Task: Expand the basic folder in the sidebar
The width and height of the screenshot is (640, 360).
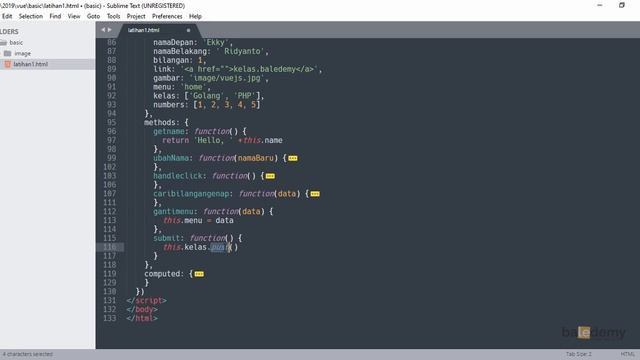Action: [x=16, y=42]
